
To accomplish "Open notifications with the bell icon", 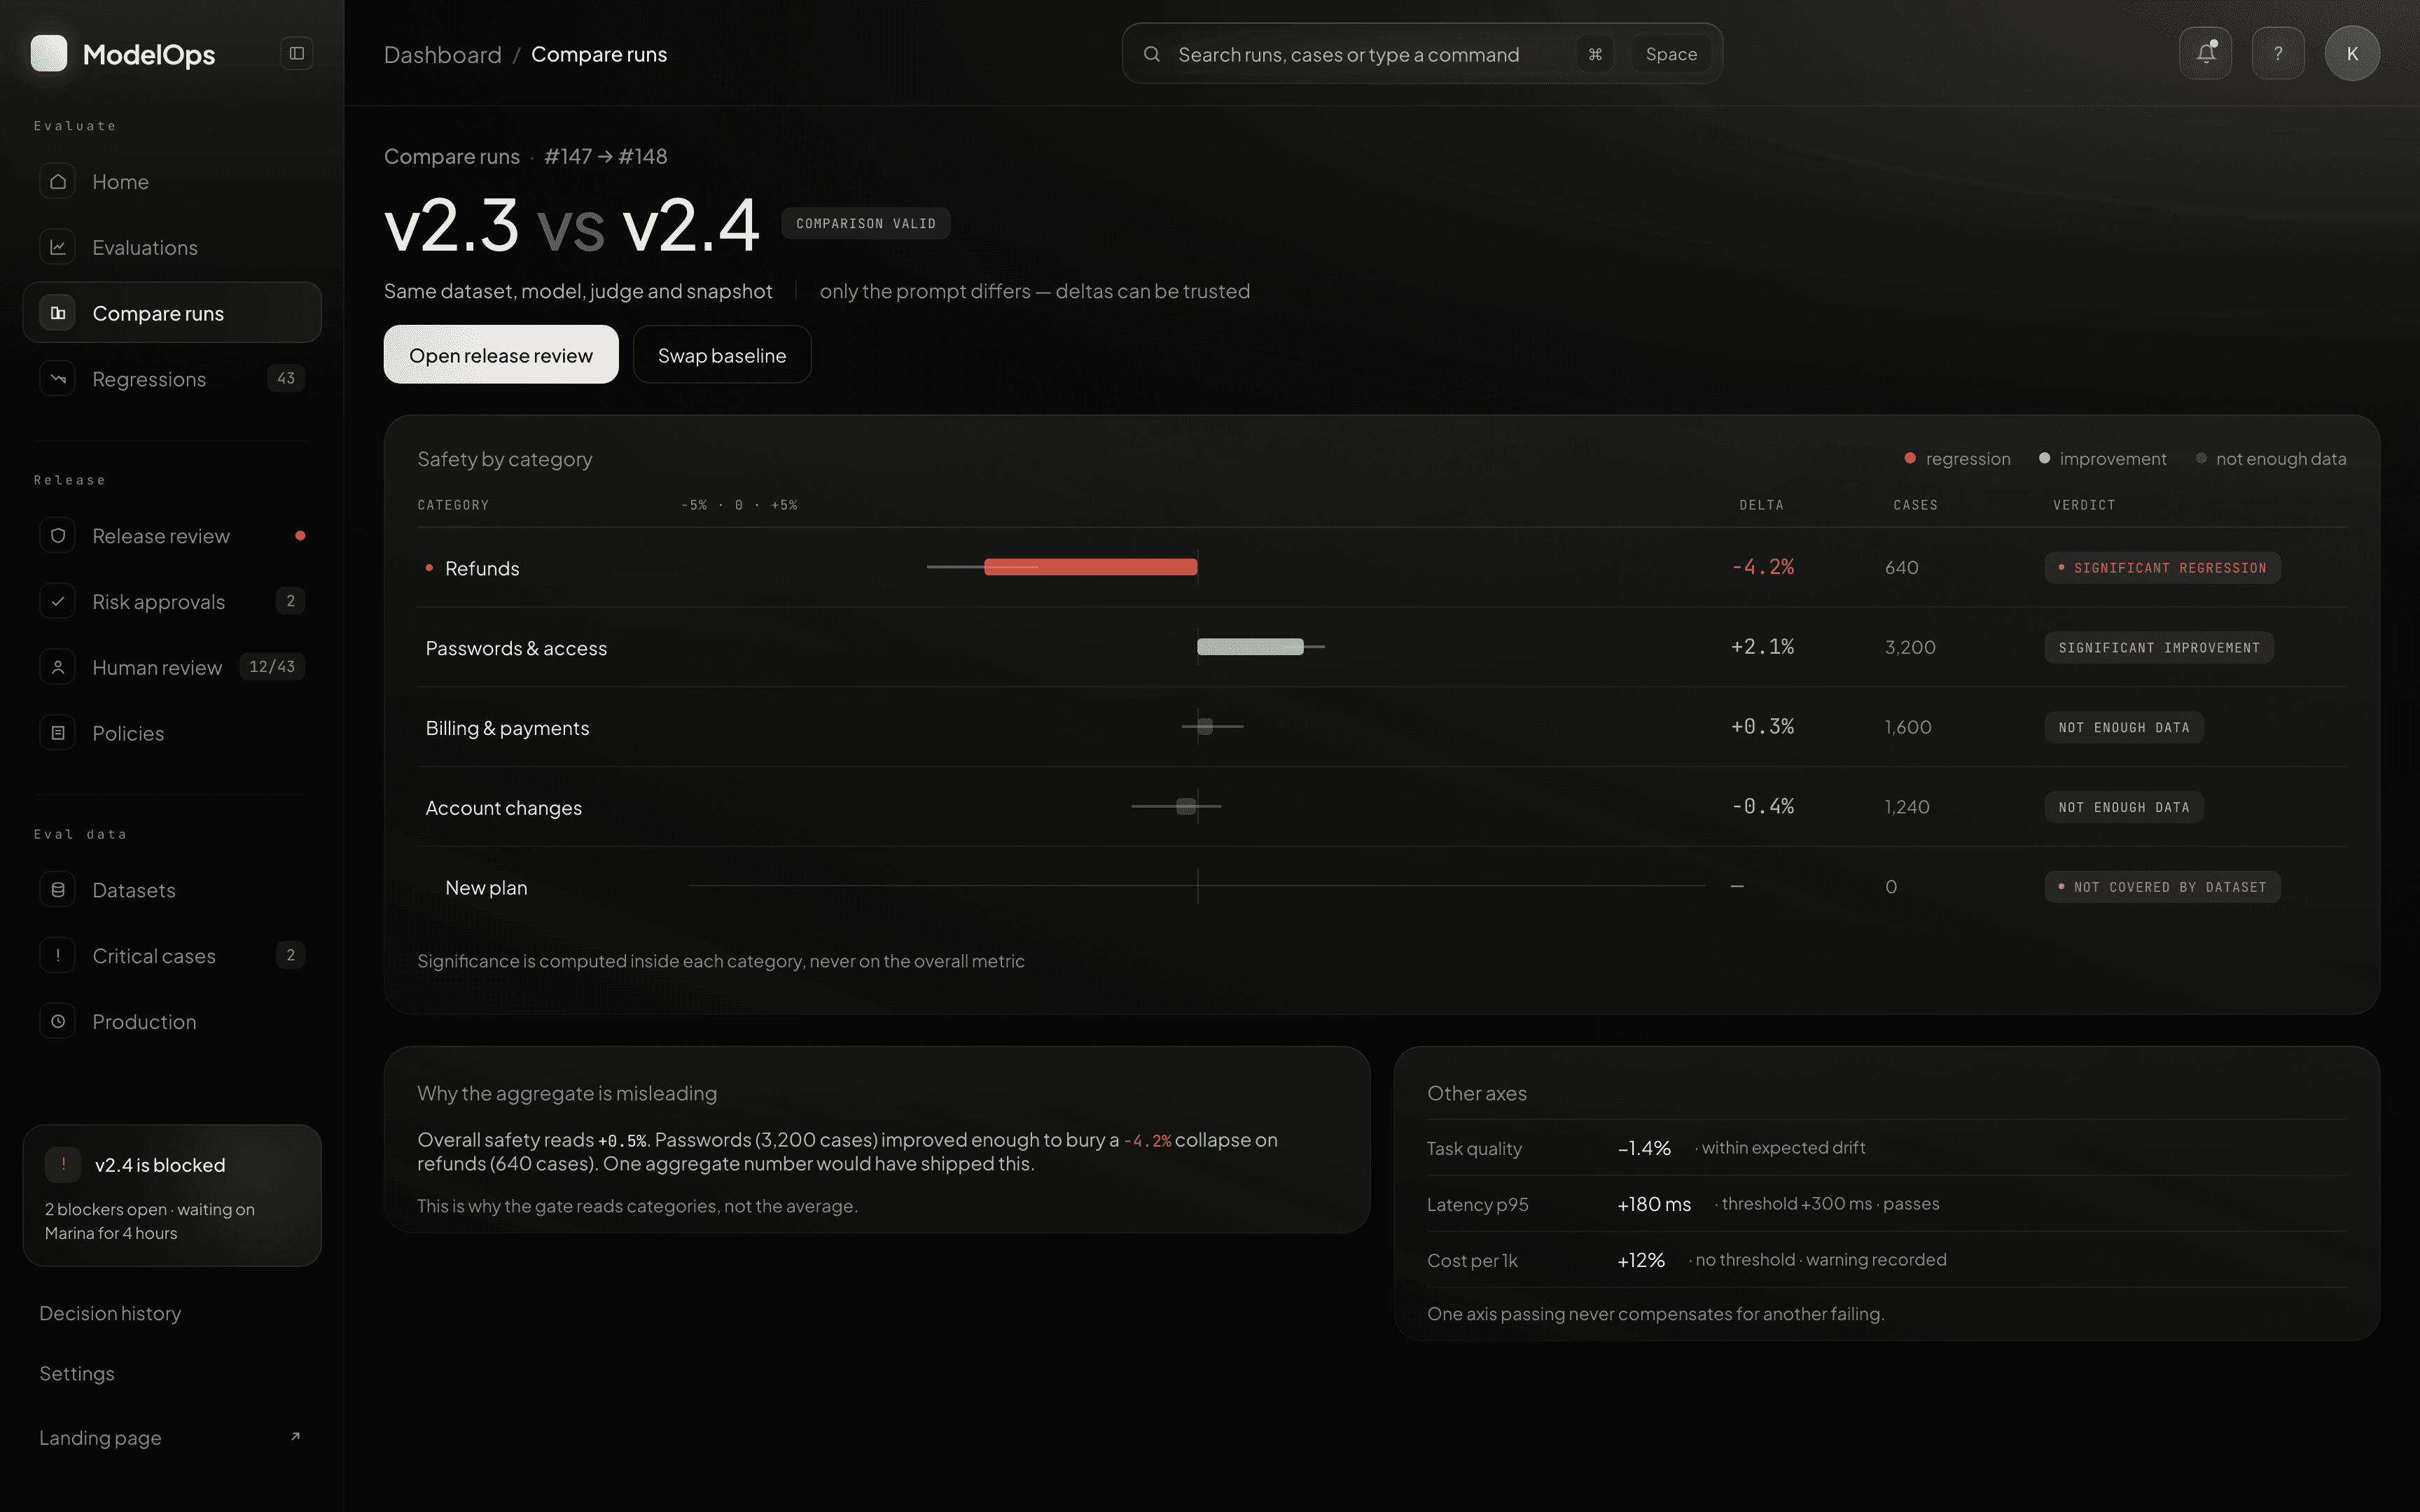I will click(2205, 53).
